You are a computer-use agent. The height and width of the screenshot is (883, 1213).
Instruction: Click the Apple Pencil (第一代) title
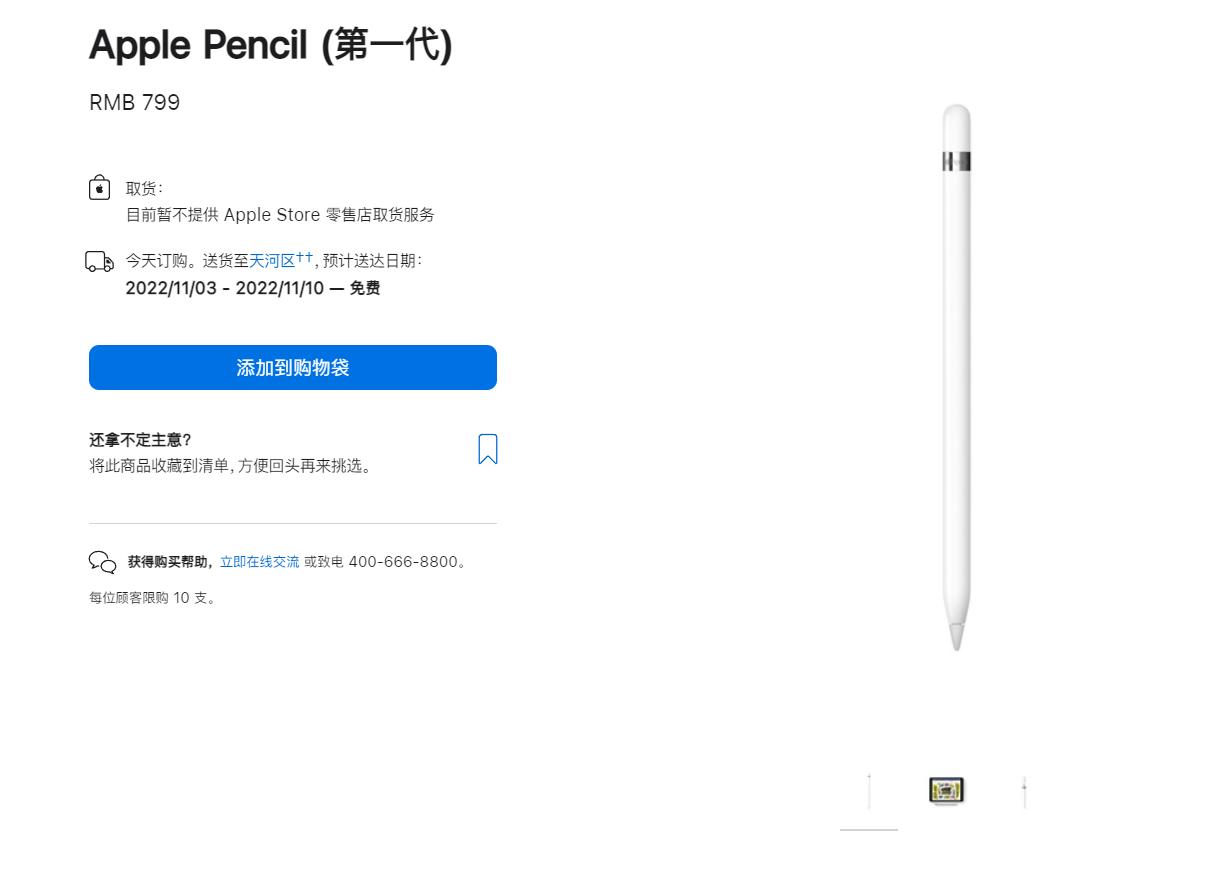[270, 45]
